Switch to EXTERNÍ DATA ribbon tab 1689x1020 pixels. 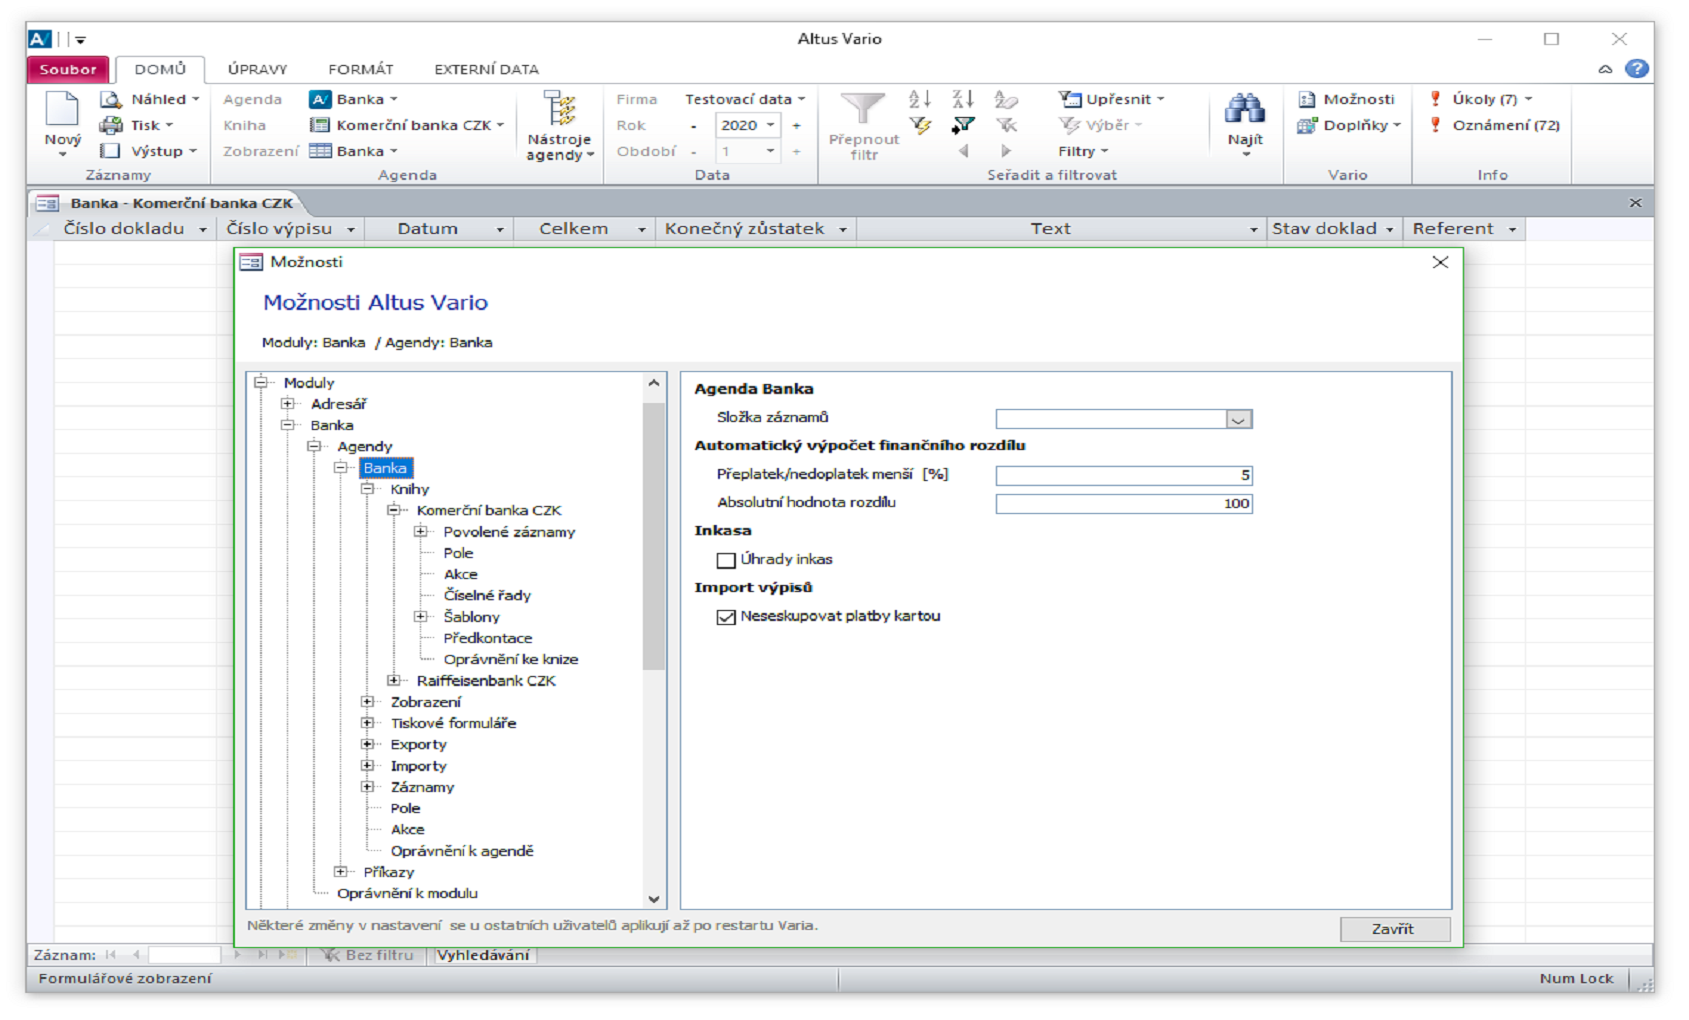point(486,69)
